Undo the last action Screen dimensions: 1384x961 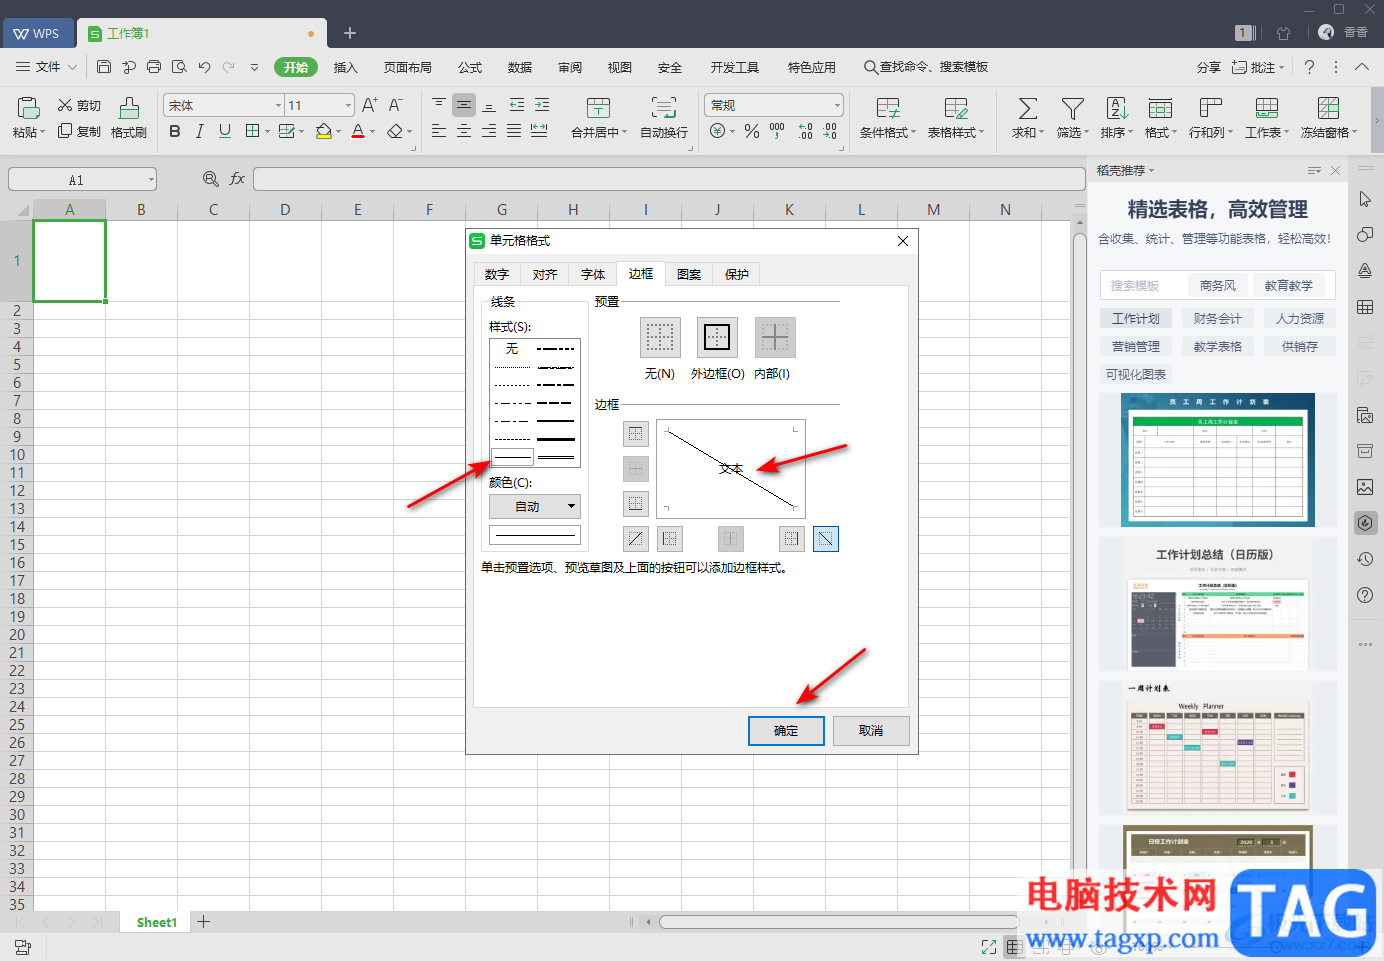coord(204,67)
